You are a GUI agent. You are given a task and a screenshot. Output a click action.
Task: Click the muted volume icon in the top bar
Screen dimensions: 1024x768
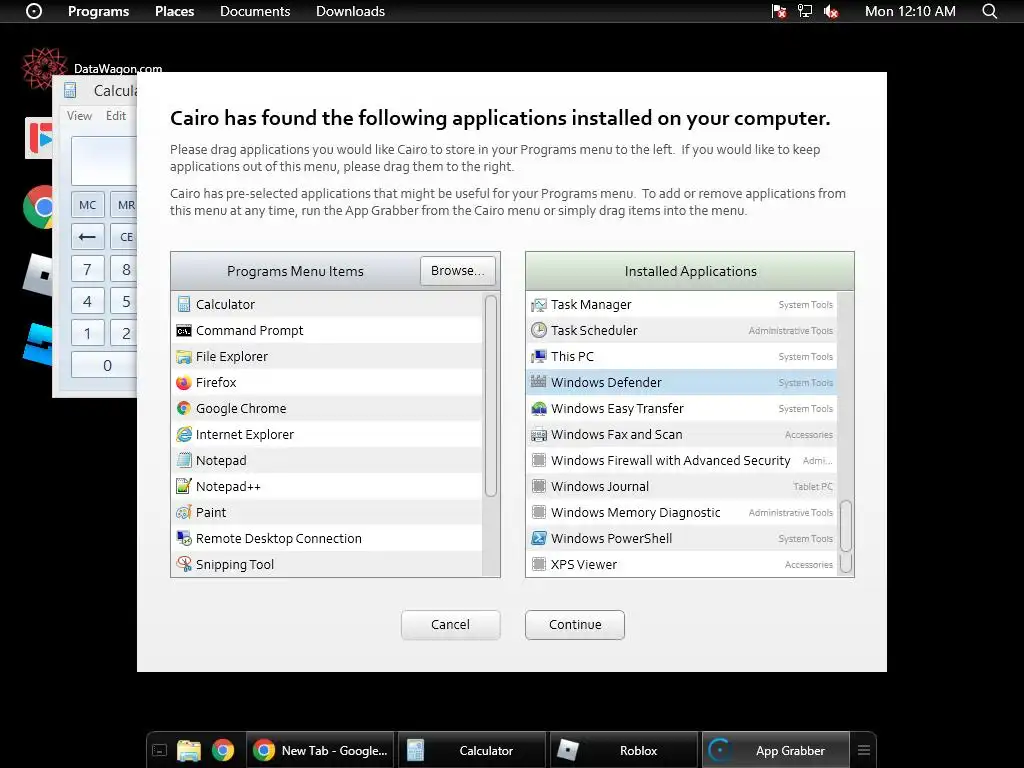pyautogui.click(x=831, y=11)
